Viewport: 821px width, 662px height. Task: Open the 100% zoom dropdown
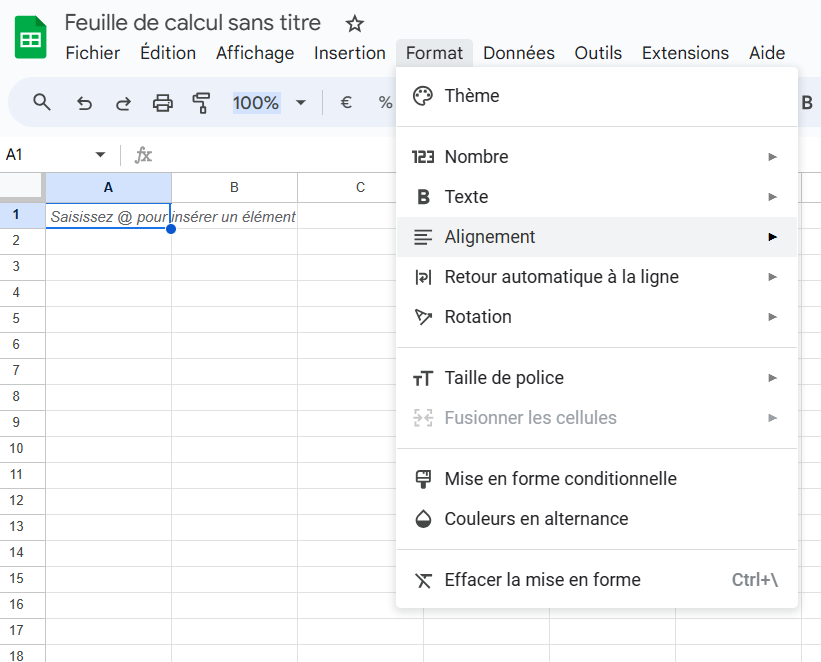tap(269, 103)
